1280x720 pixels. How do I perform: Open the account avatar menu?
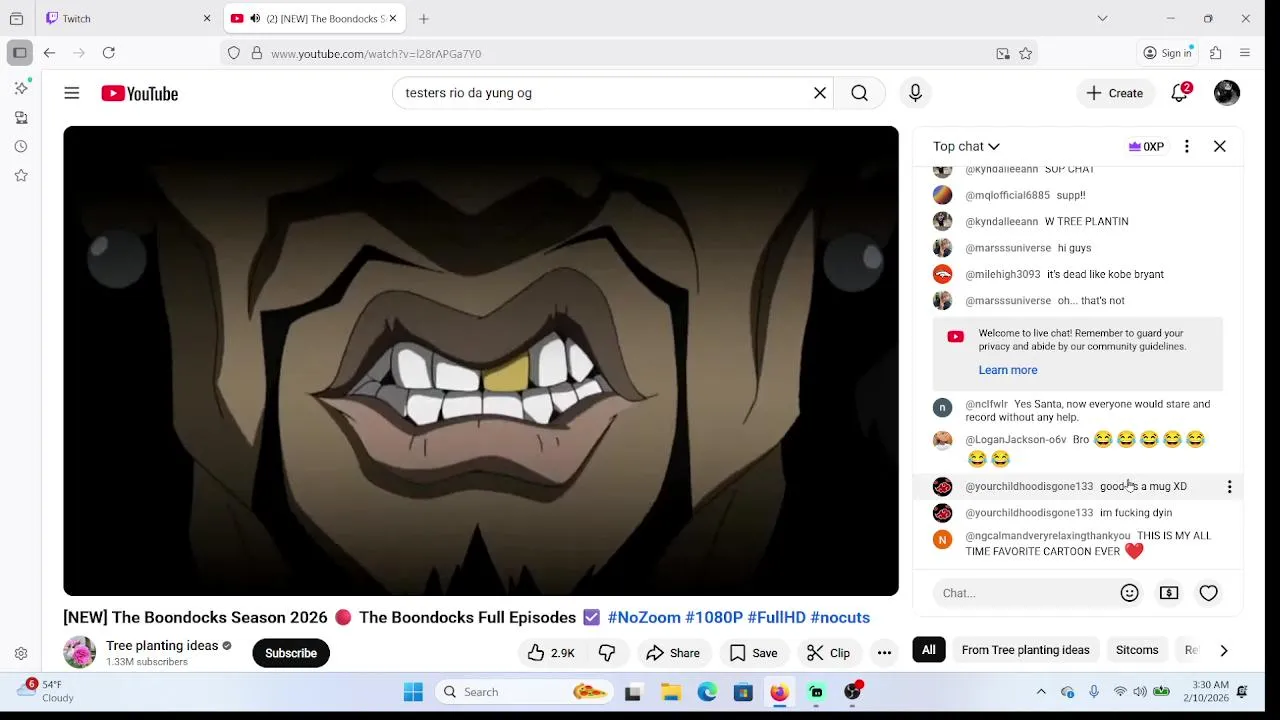[x=1227, y=93]
